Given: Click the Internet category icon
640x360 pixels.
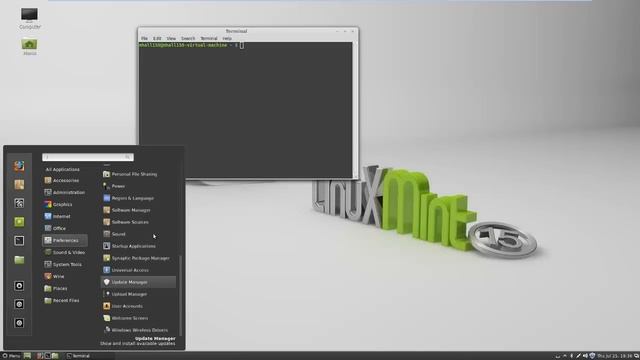Looking at the screenshot, I should click(48, 216).
